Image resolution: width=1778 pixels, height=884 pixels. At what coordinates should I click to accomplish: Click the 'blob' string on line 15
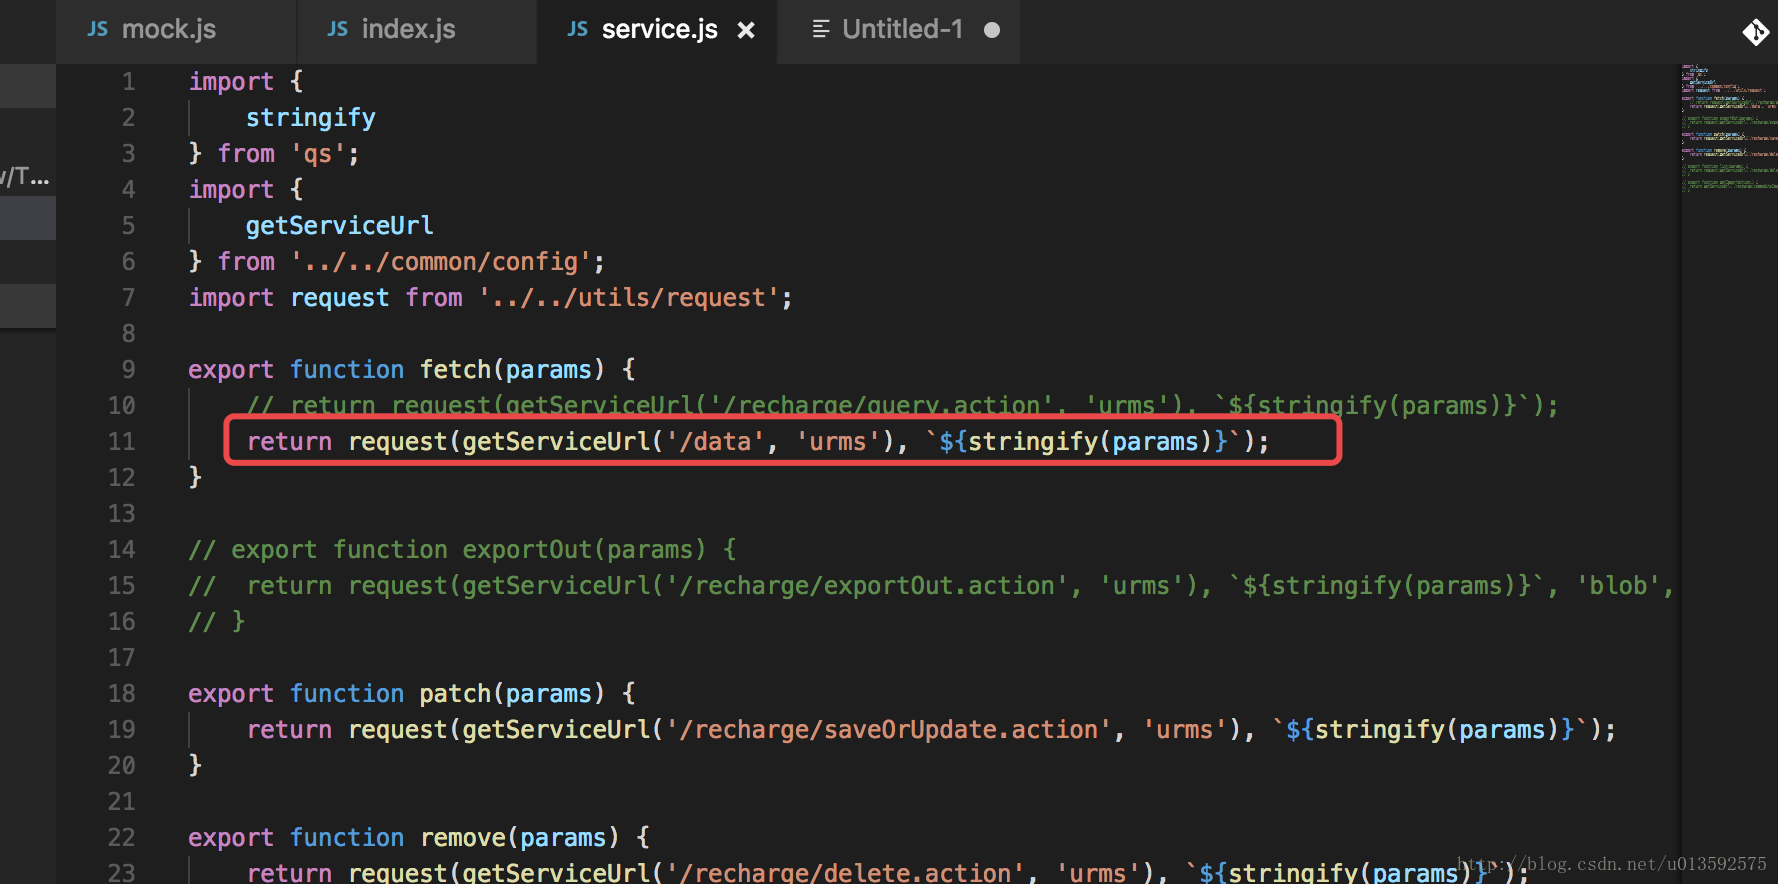click(1618, 586)
